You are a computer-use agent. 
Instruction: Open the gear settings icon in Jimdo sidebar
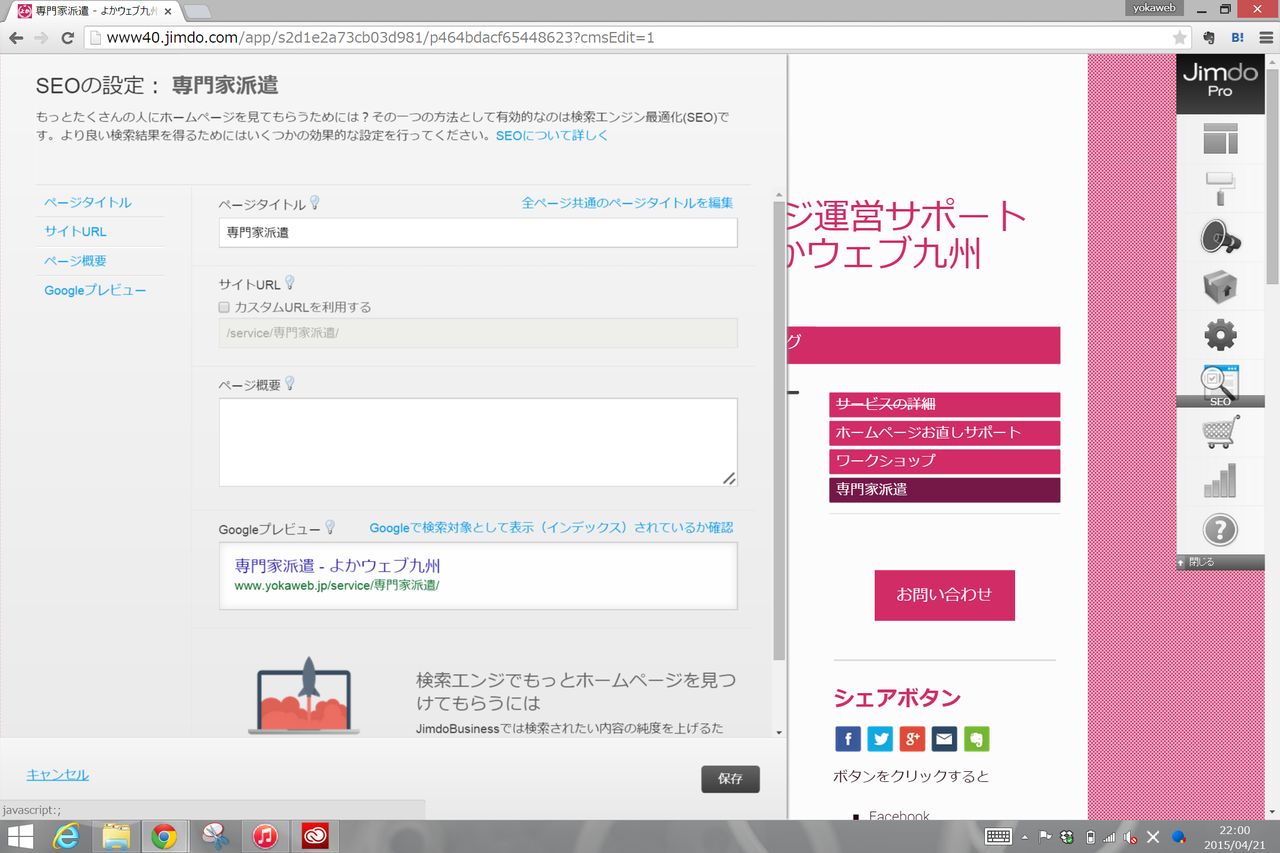1220,335
